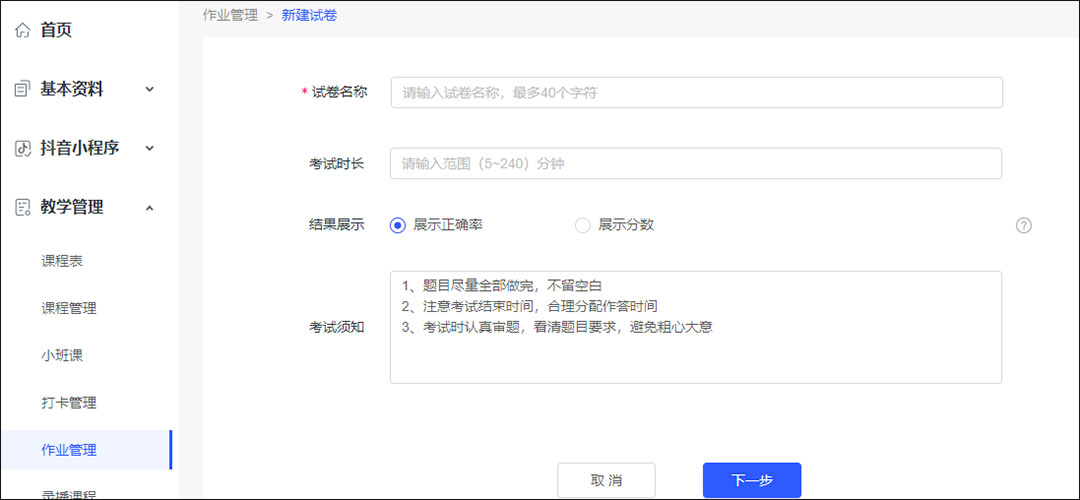The image size is (1080, 500).
Task: Click the 试卷名称 field label
Action: tap(340, 92)
